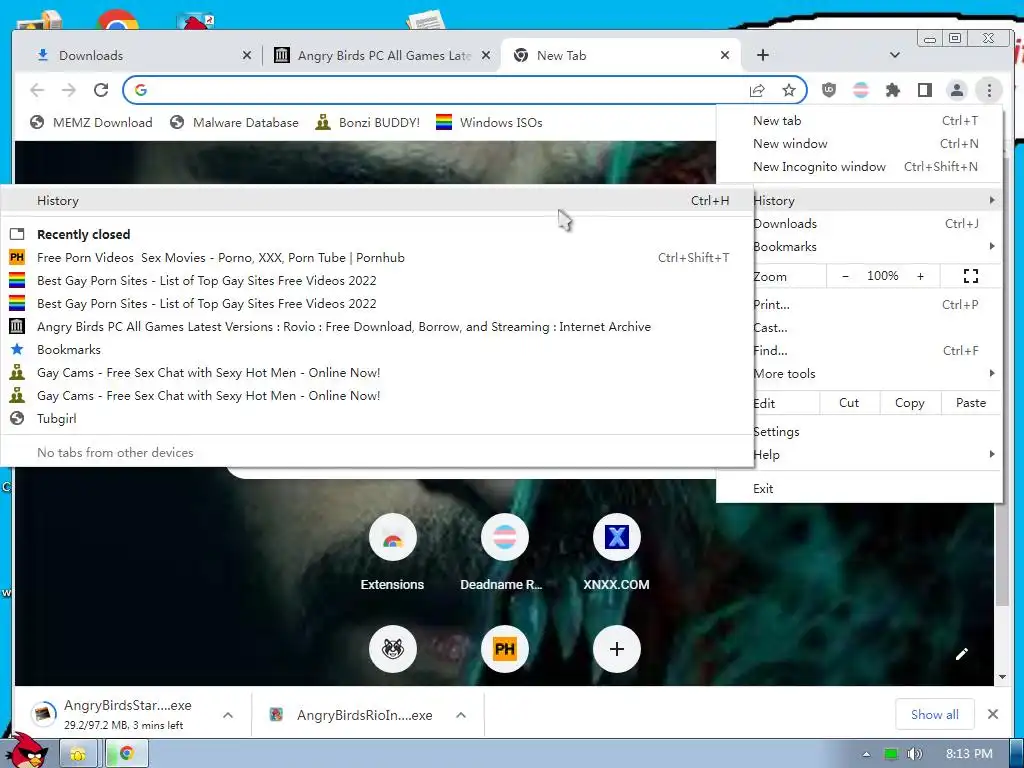Open a new tab with plus button
The height and width of the screenshot is (768, 1024).
[763, 56]
